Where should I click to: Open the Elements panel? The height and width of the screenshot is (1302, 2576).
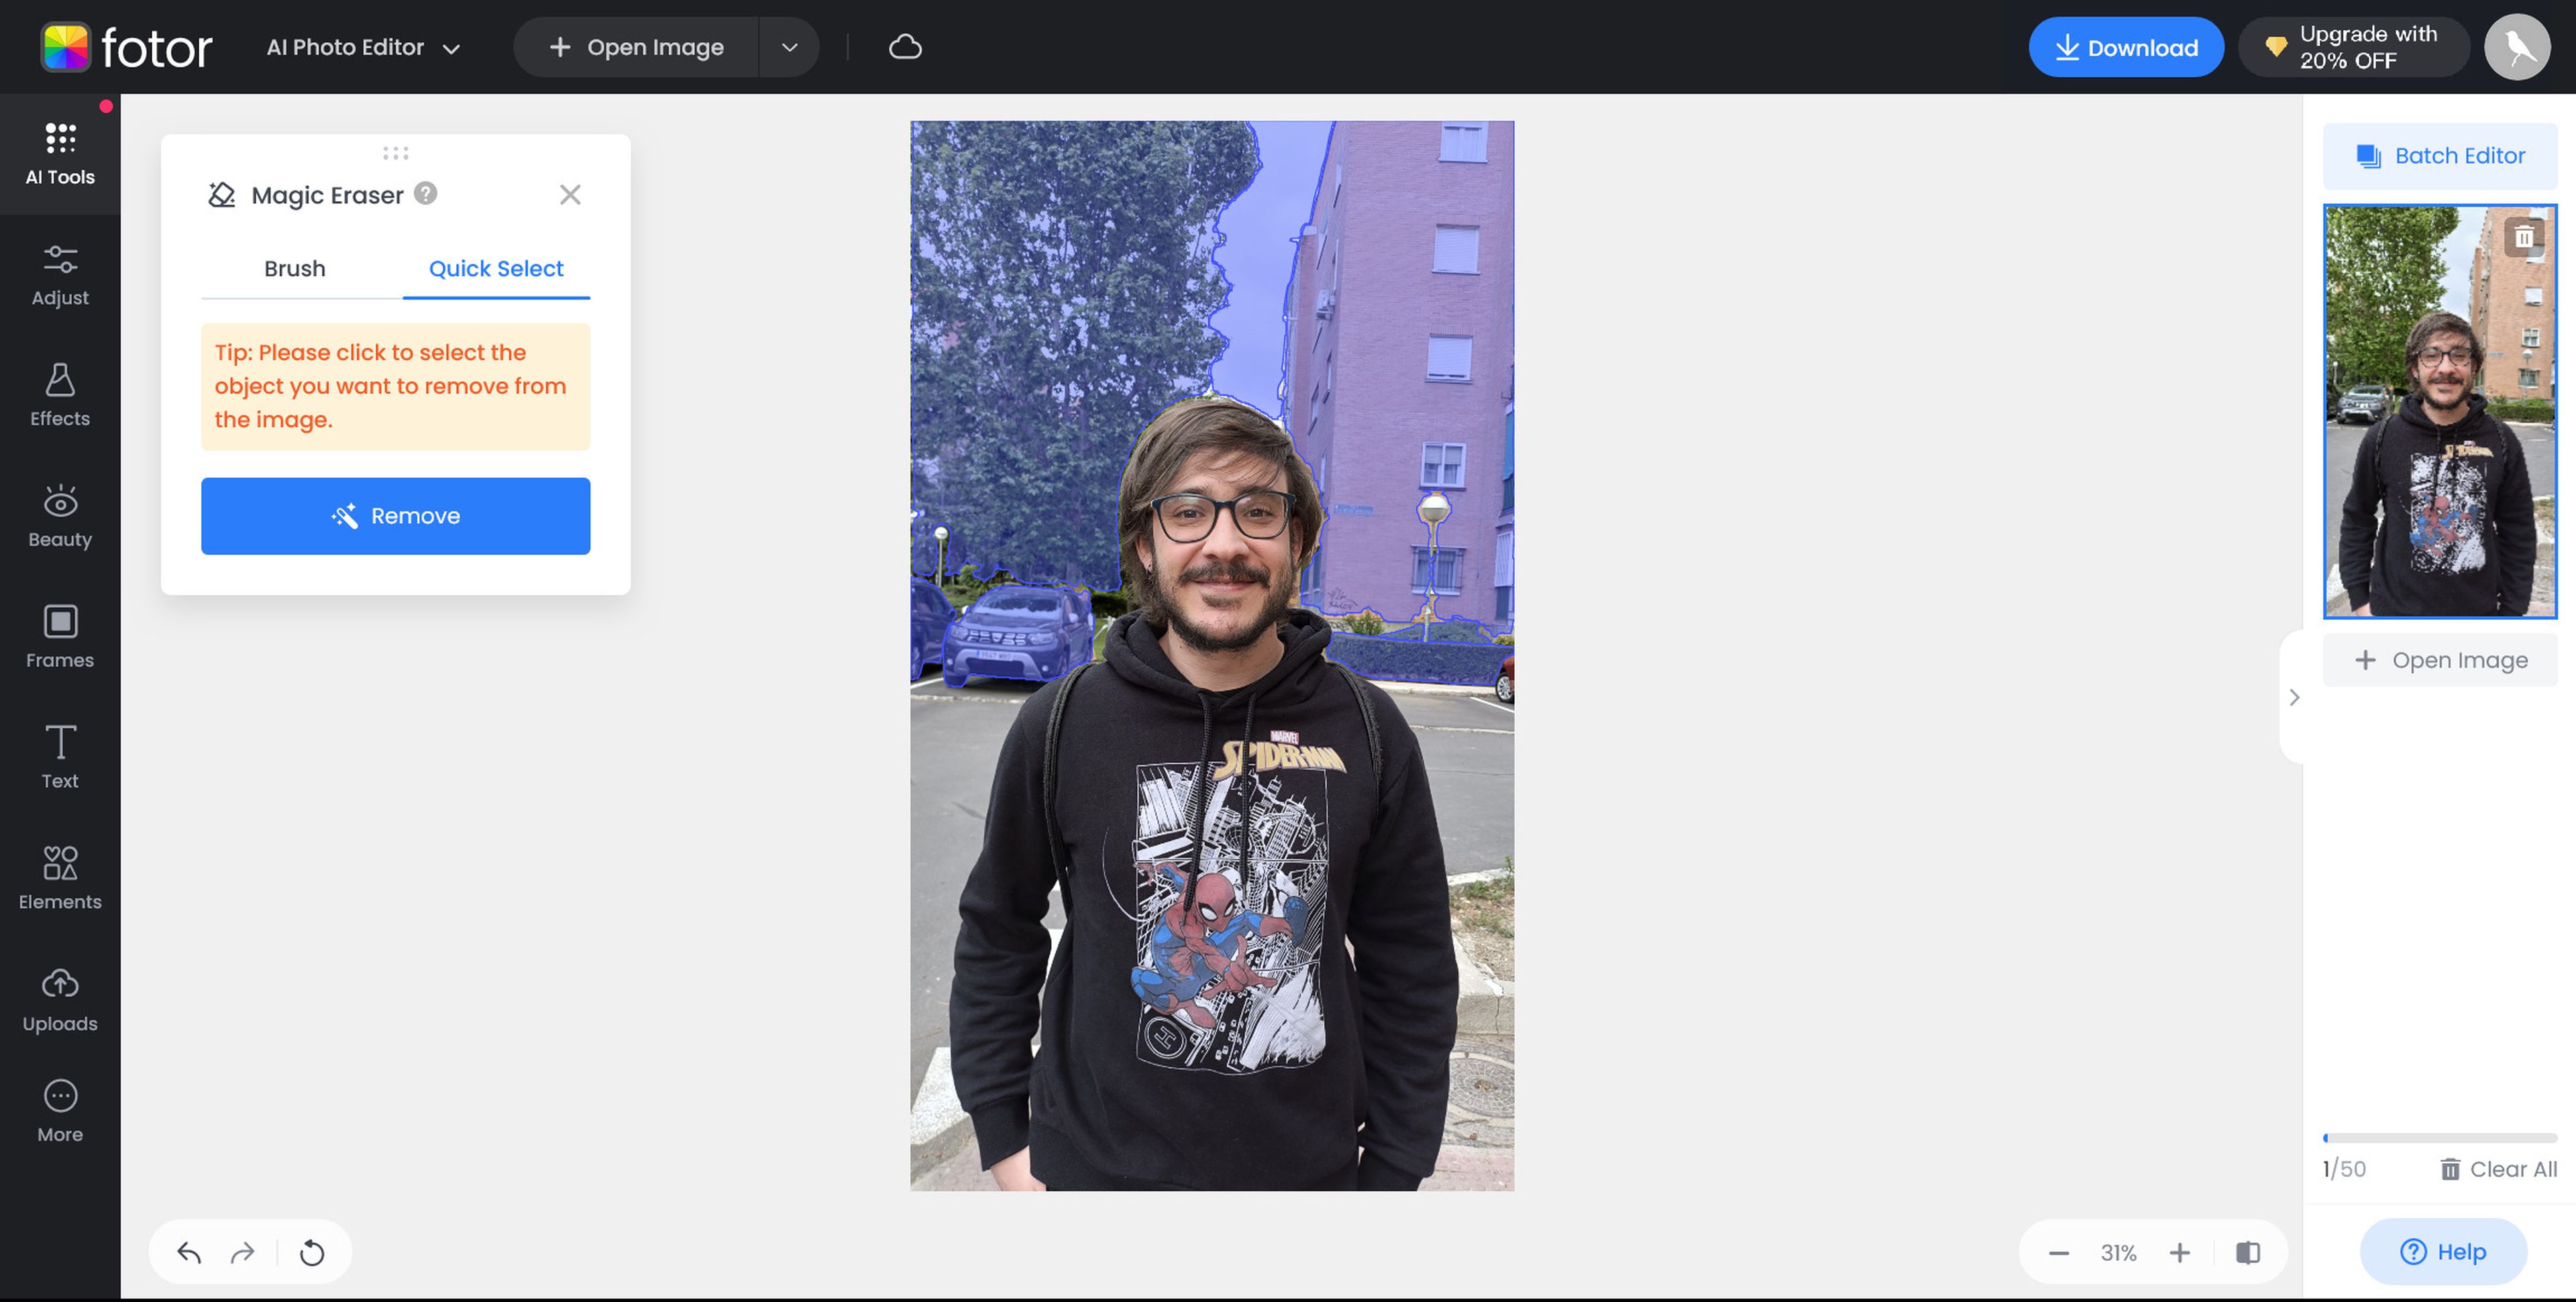coord(60,875)
